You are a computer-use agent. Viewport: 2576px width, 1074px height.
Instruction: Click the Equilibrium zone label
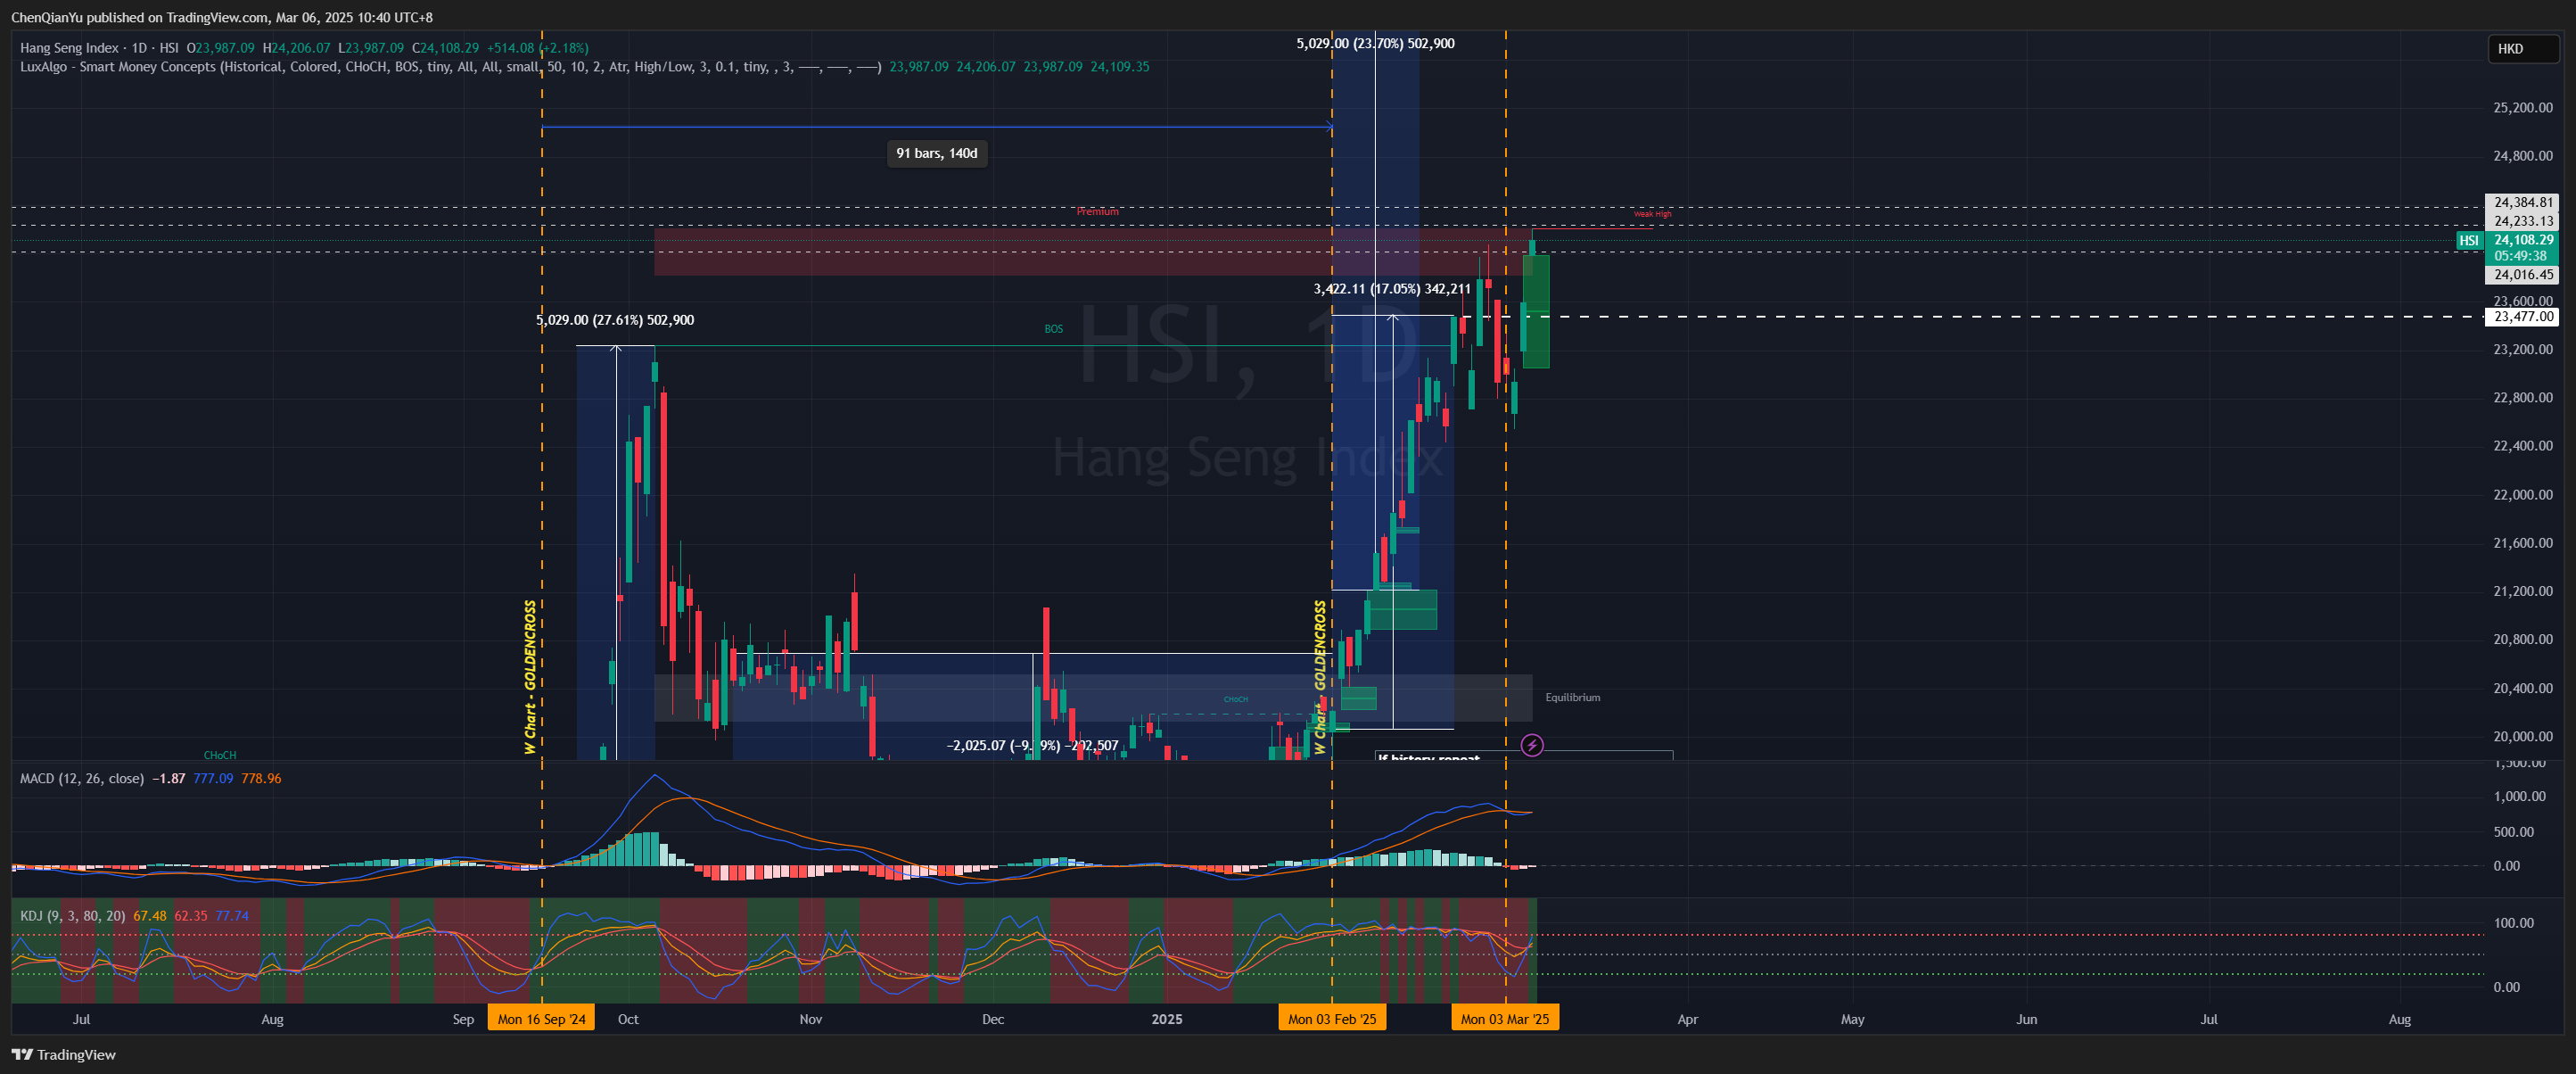1572,697
